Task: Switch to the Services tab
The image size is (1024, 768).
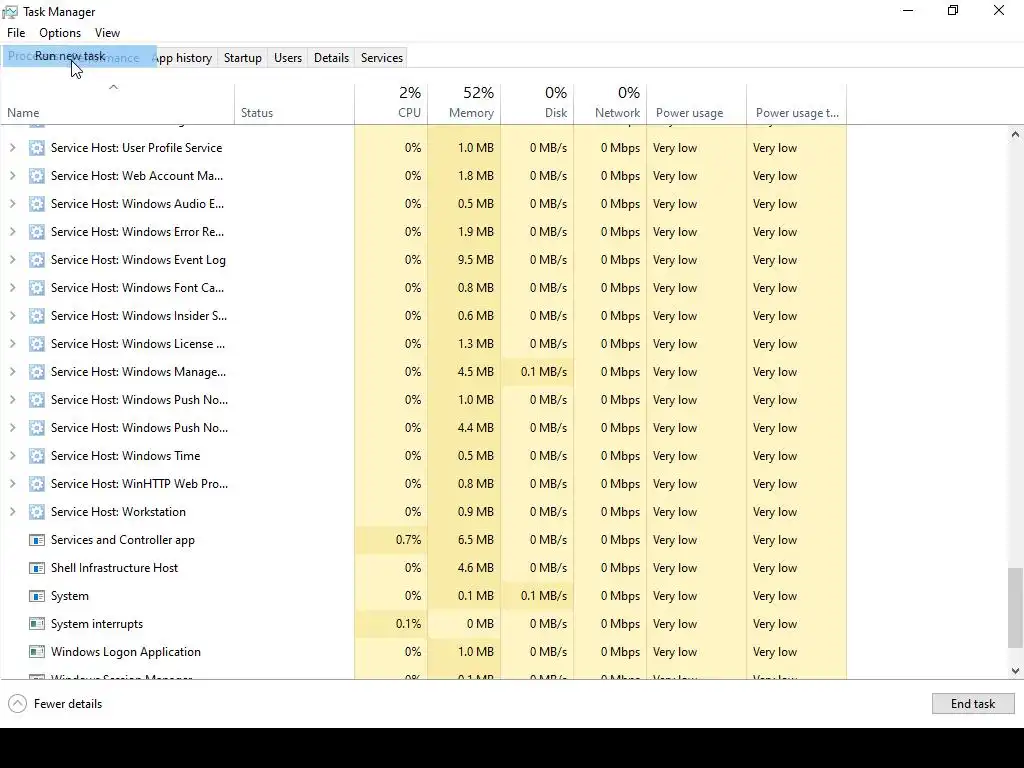Action: point(382,57)
